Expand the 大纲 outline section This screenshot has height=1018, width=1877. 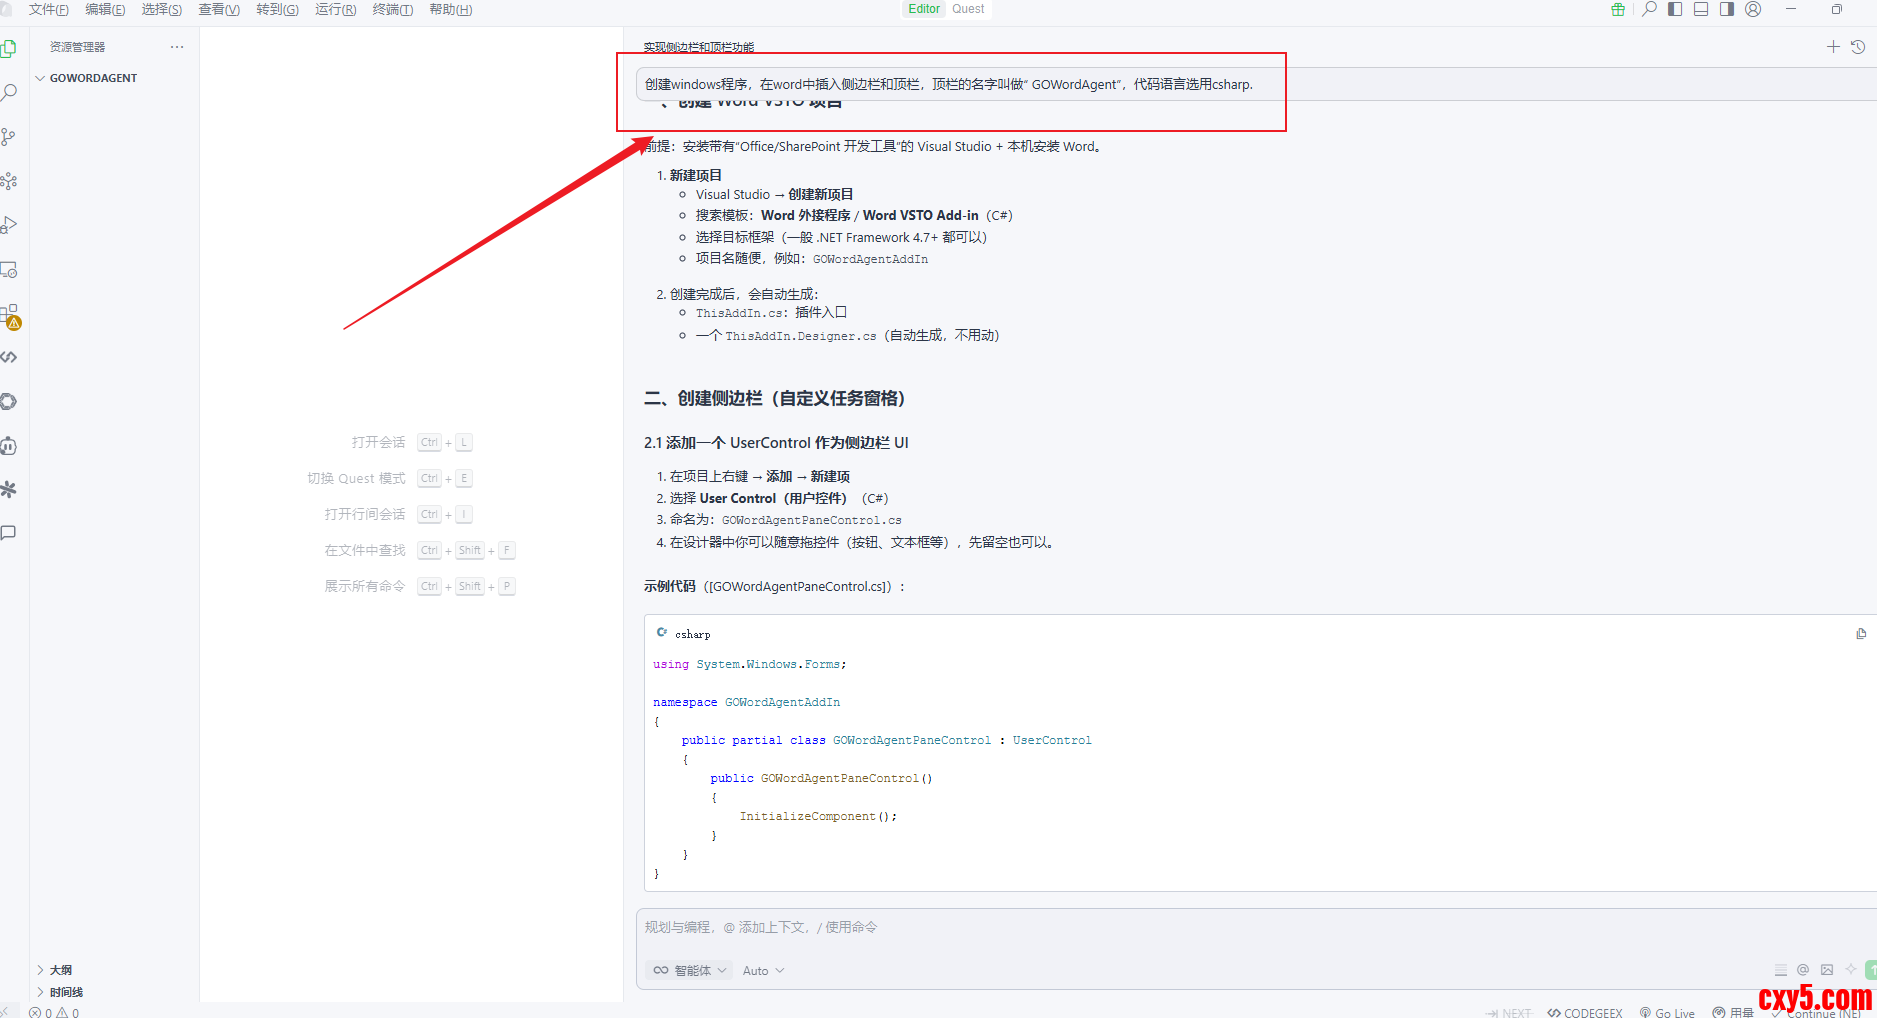(40, 970)
